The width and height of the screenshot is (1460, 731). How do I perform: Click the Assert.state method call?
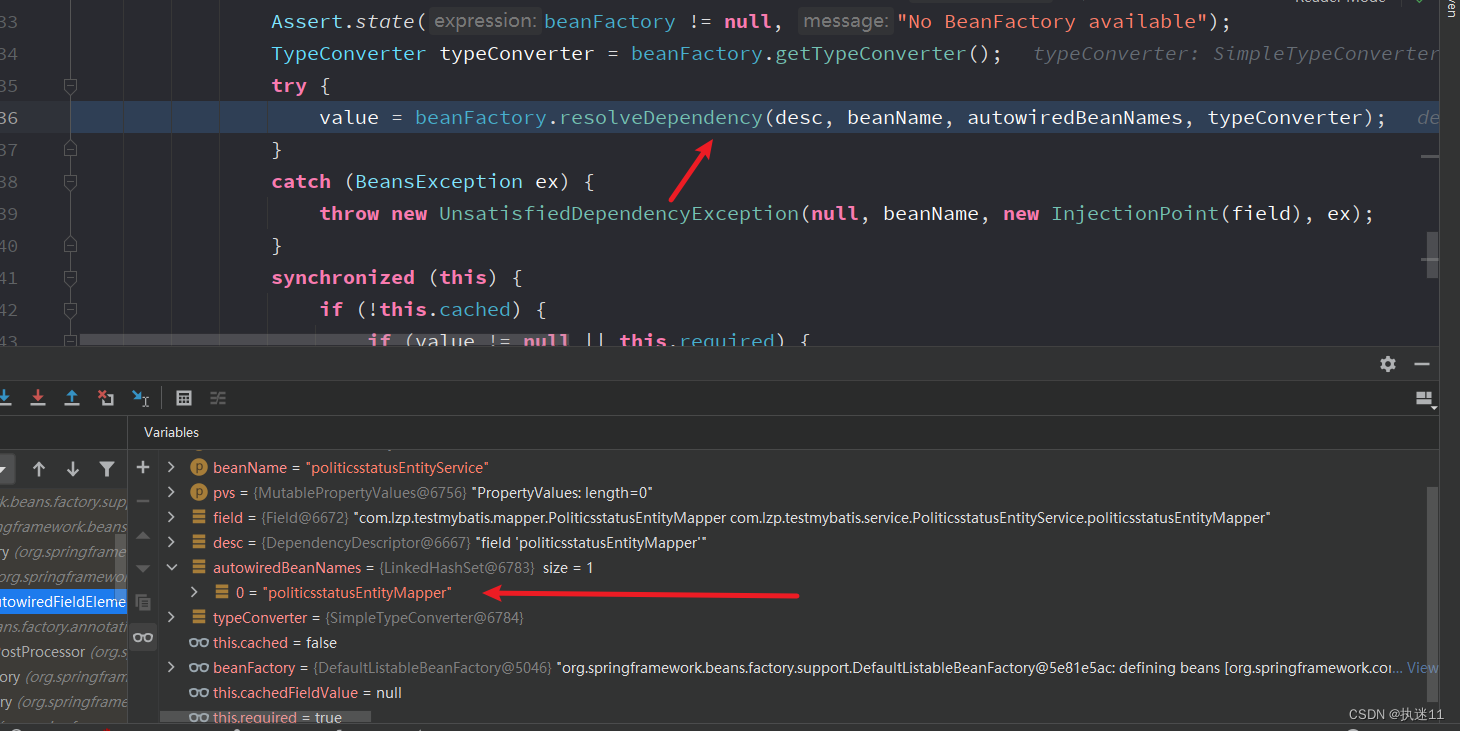[x=343, y=22]
